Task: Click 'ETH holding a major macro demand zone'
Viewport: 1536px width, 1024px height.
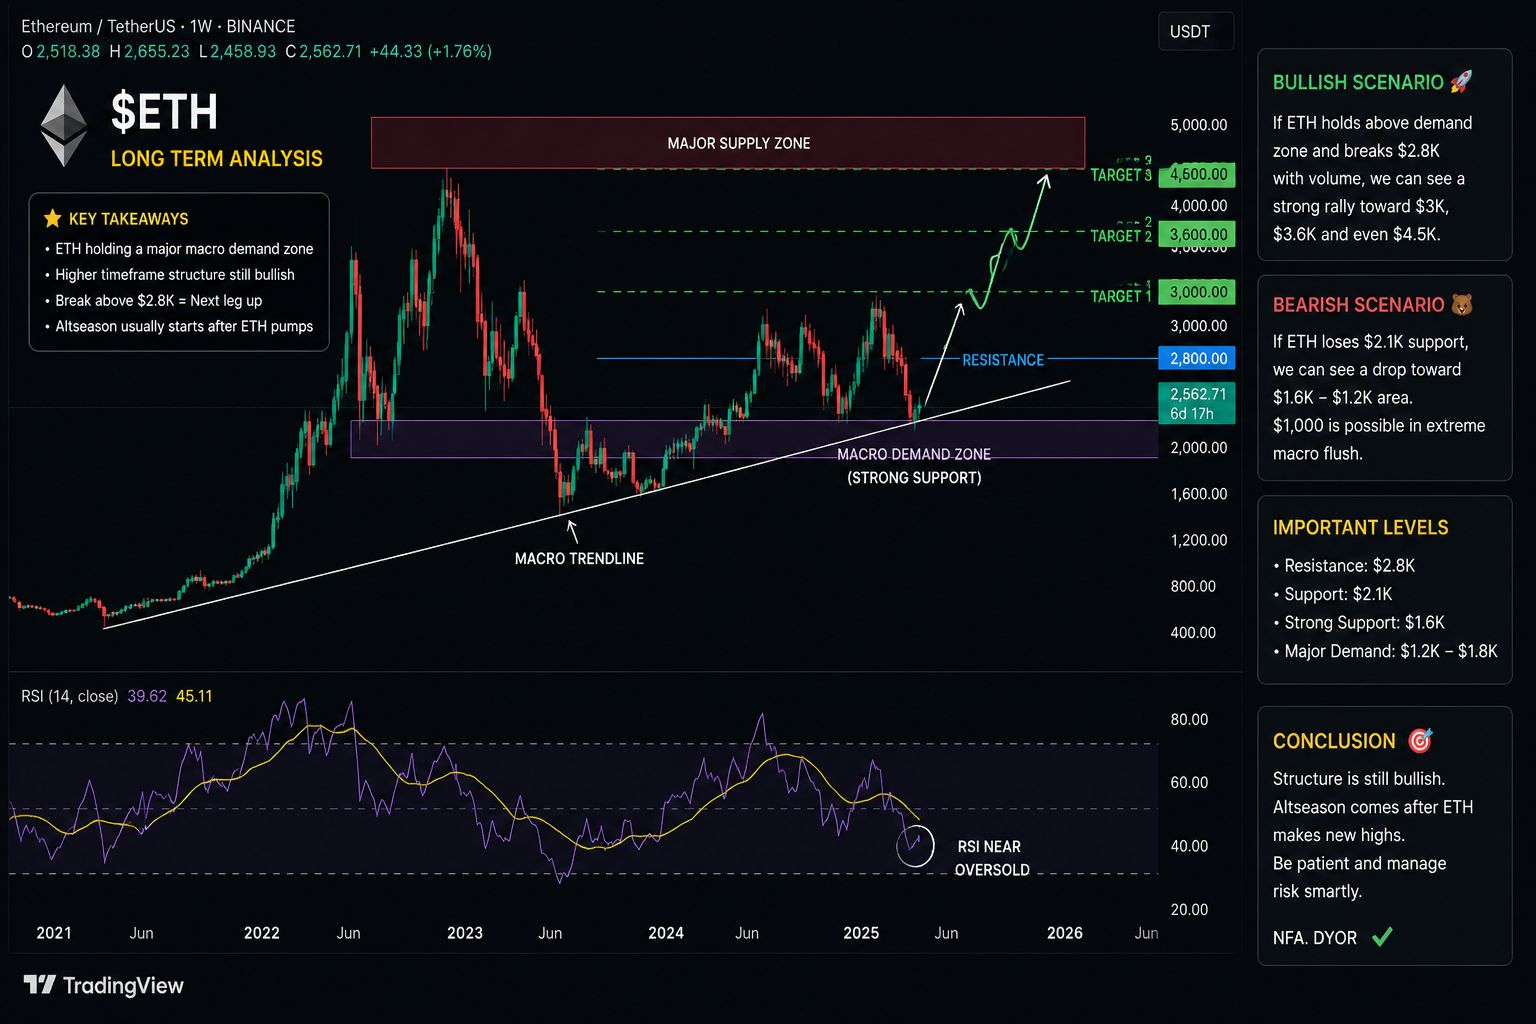Action: [184, 249]
